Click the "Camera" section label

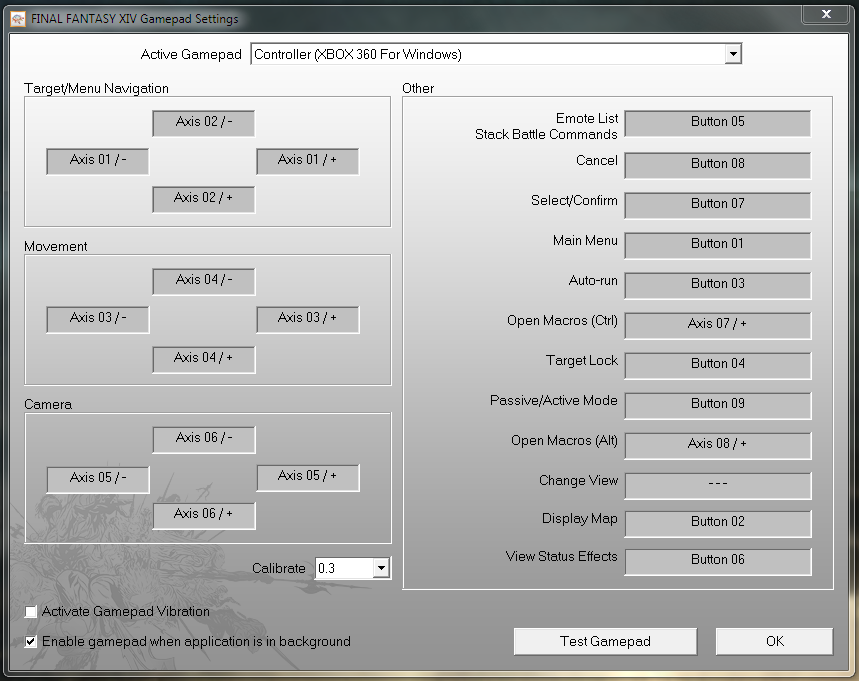coord(48,404)
